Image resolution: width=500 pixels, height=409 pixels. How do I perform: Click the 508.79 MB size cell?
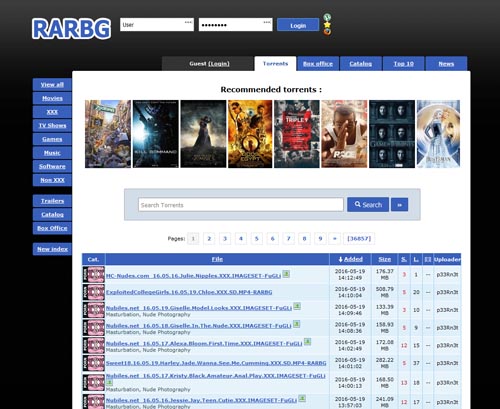[385, 292]
